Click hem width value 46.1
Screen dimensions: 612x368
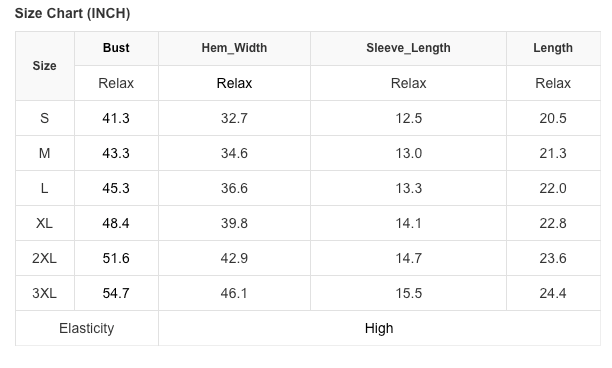pos(234,293)
